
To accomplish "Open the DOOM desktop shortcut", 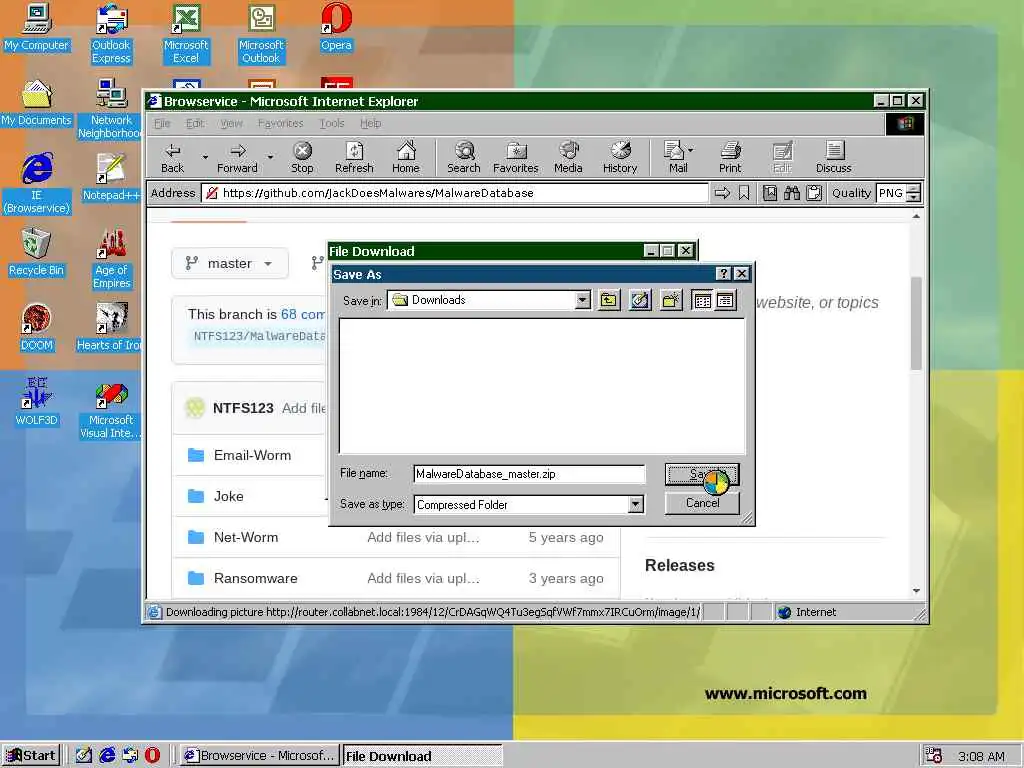I will pyautogui.click(x=37, y=328).
